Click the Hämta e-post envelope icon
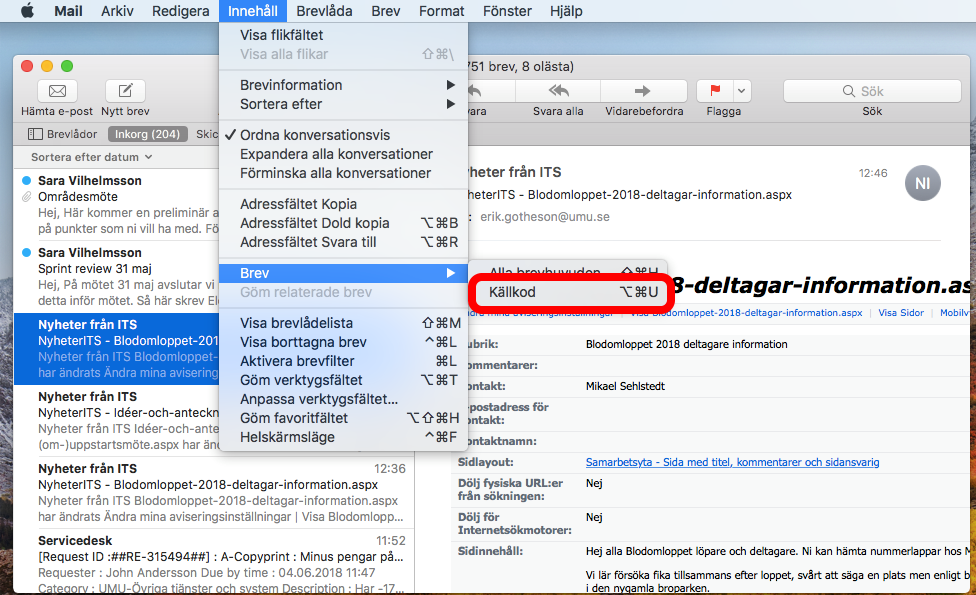The height and width of the screenshot is (595, 976). [57, 91]
